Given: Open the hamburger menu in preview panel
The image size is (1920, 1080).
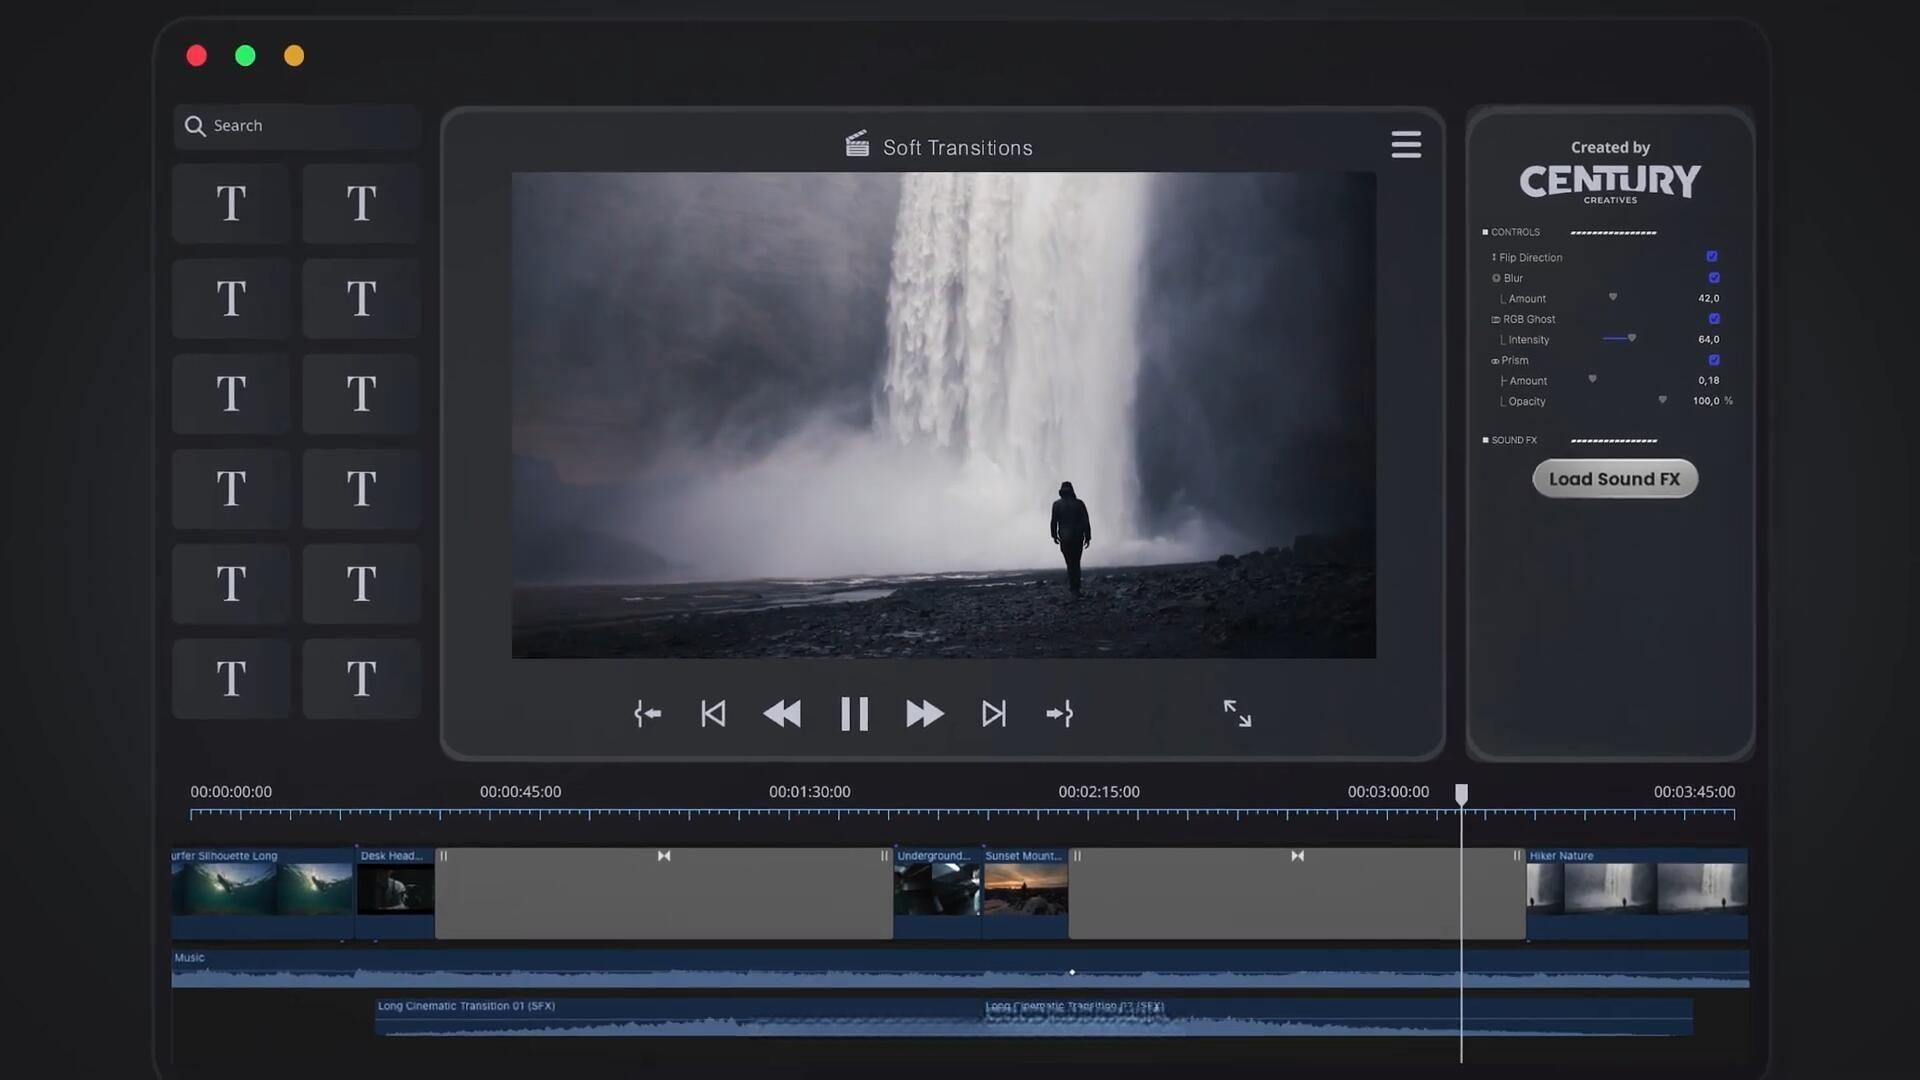Looking at the screenshot, I should tap(1406, 145).
